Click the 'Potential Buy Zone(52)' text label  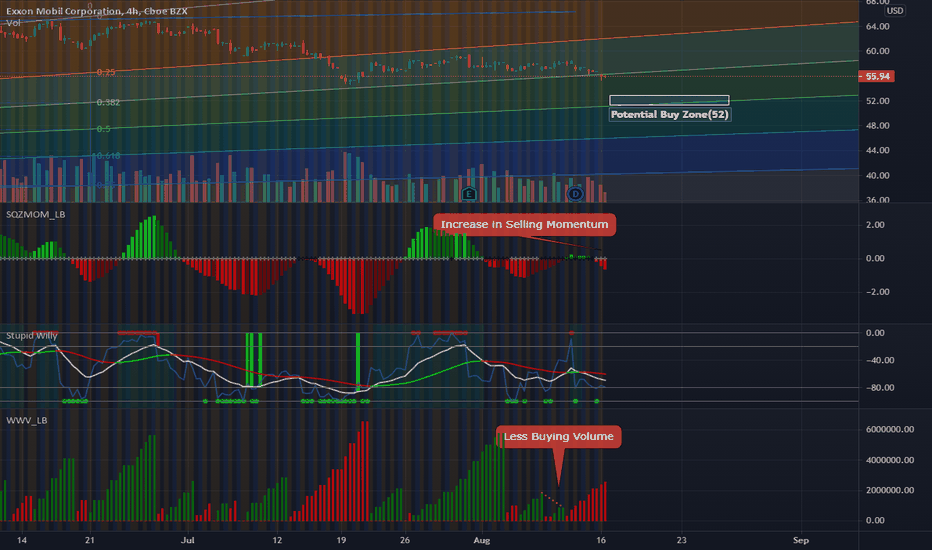tap(670, 114)
